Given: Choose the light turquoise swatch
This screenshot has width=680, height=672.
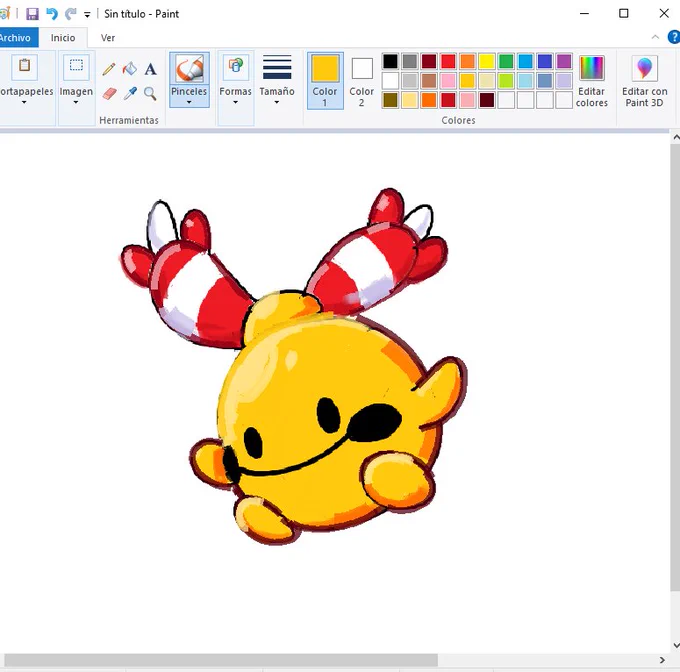Looking at the screenshot, I should pos(526,81).
